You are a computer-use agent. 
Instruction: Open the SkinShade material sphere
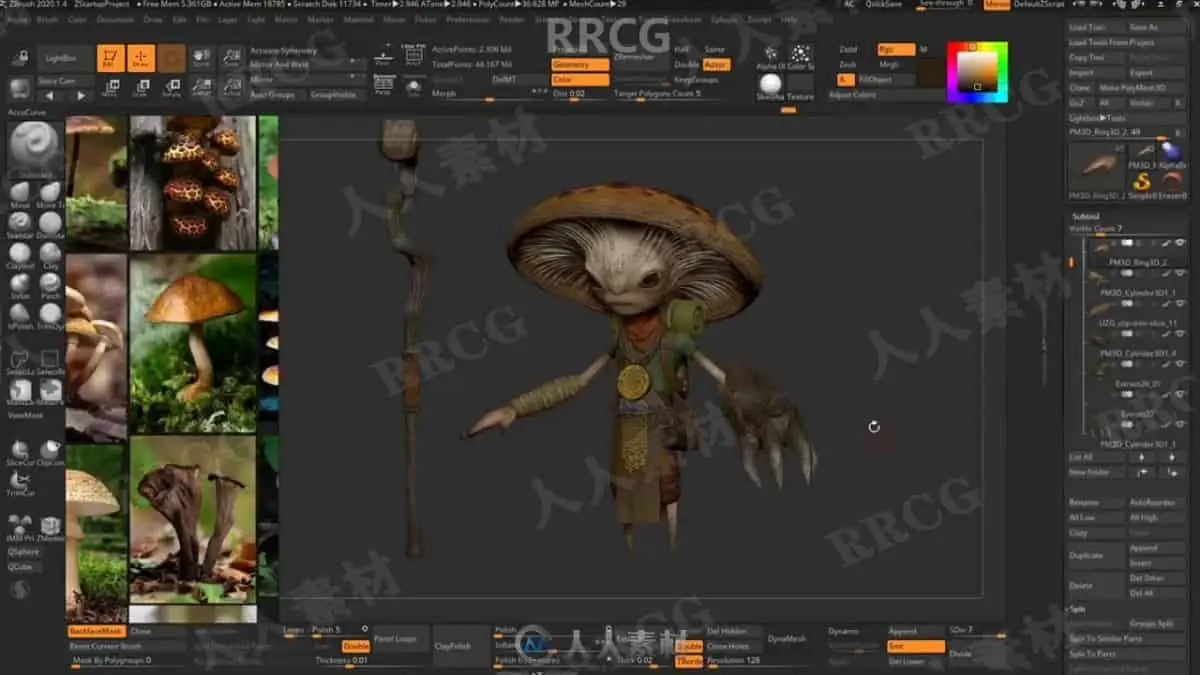tap(770, 84)
